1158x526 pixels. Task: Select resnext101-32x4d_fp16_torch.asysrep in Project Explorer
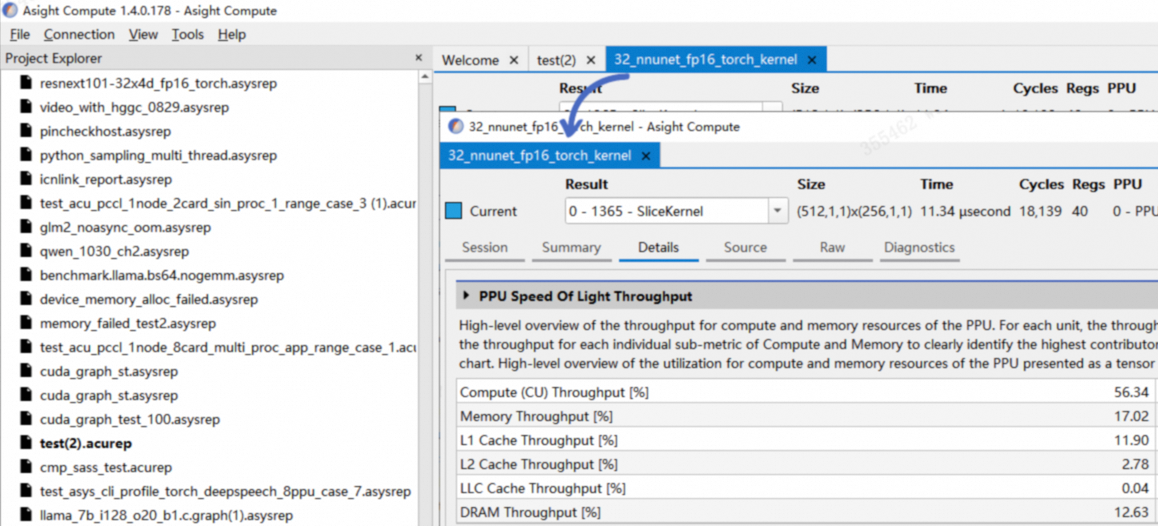pos(159,83)
